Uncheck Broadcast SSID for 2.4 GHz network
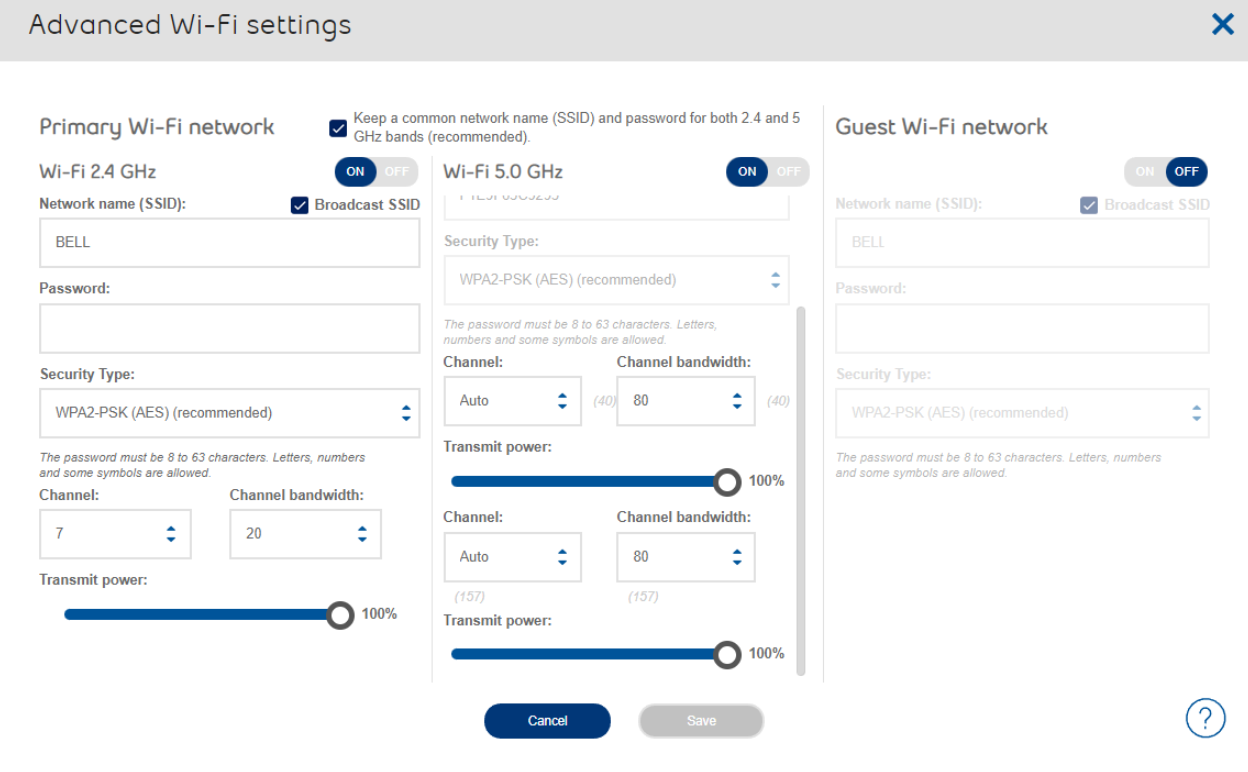The height and width of the screenshot is (772, 1248). pos(300,206)
